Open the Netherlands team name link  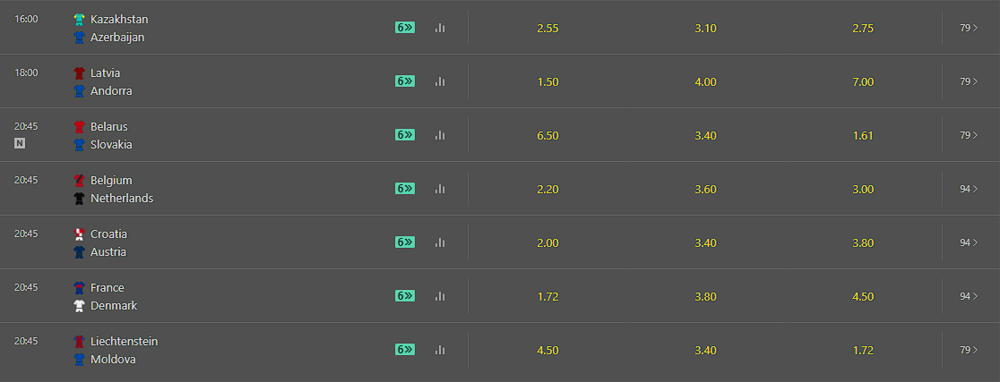click(x=122, y=198)
